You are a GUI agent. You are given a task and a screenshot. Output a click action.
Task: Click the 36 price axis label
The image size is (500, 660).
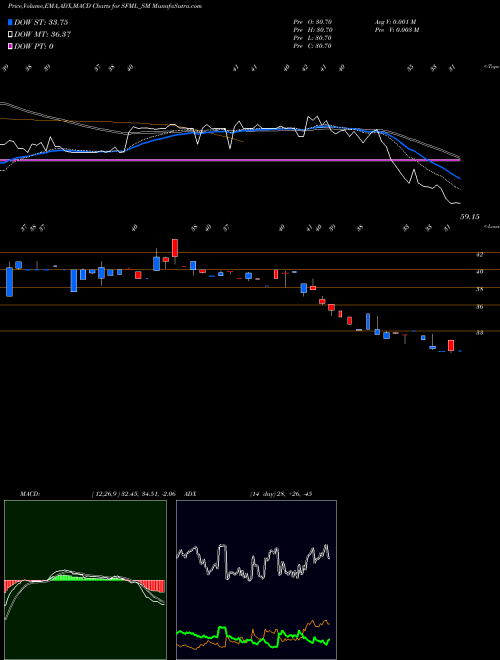pyautogui.click(x=479, y=307)
